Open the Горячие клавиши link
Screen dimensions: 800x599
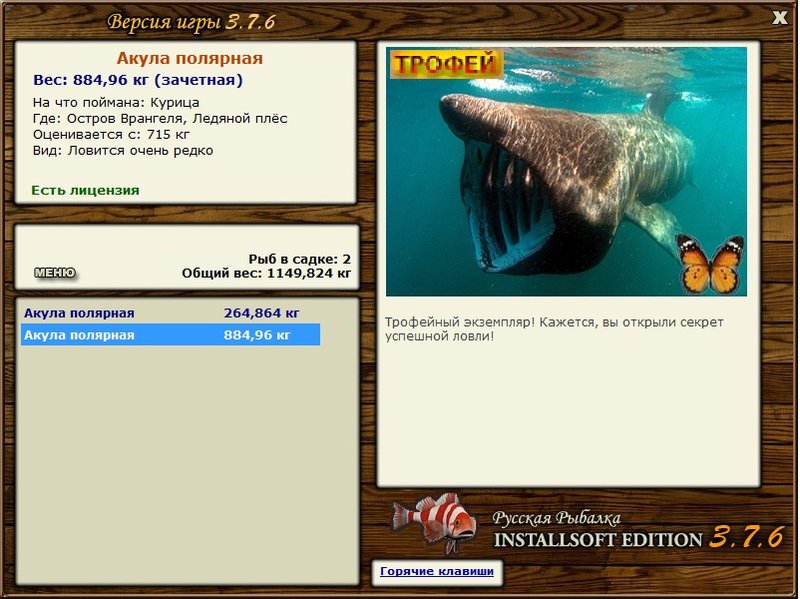(x=437, y=571)
